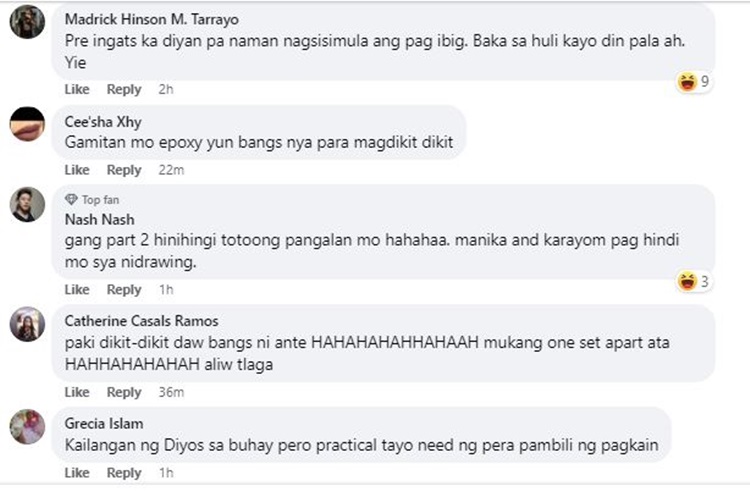The width and height of the screenshot is (750, 491).
Task: Open the Nash Nash name link
Action: pyautogui.click(x=99, y=219)
